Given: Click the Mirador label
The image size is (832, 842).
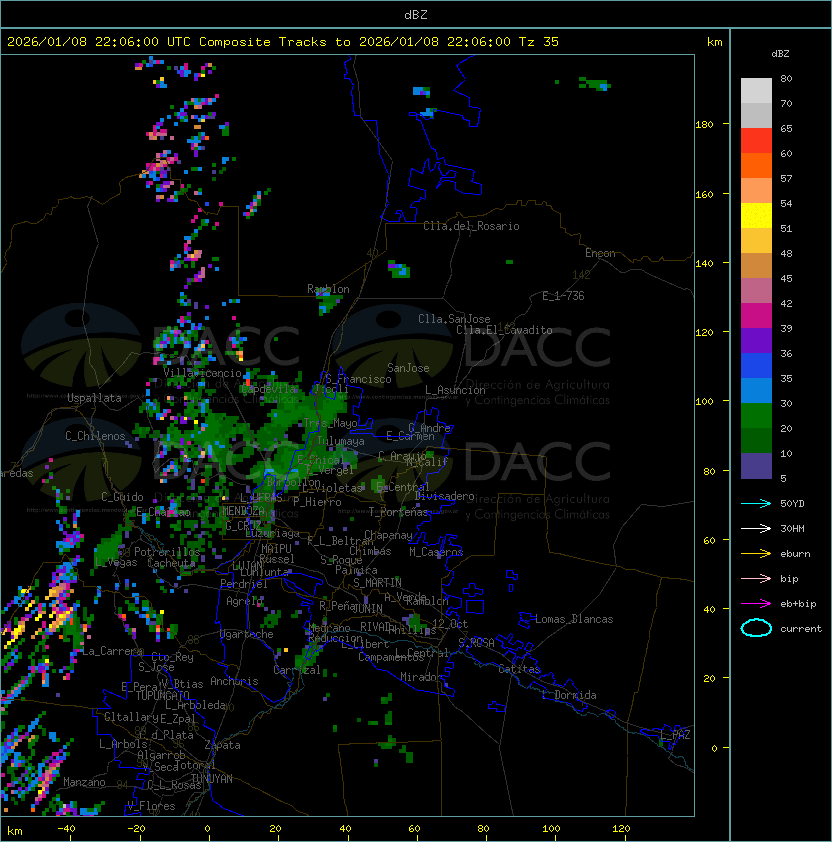Looking at the screenshot, I should pos(421,677).
